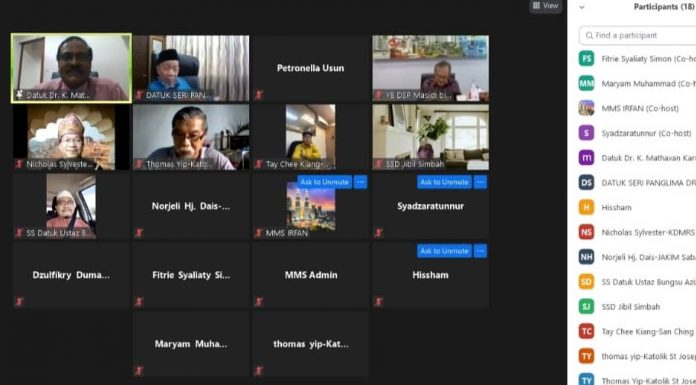Open more options on Syadzaratunnur tile

click(x=480, y=182)
